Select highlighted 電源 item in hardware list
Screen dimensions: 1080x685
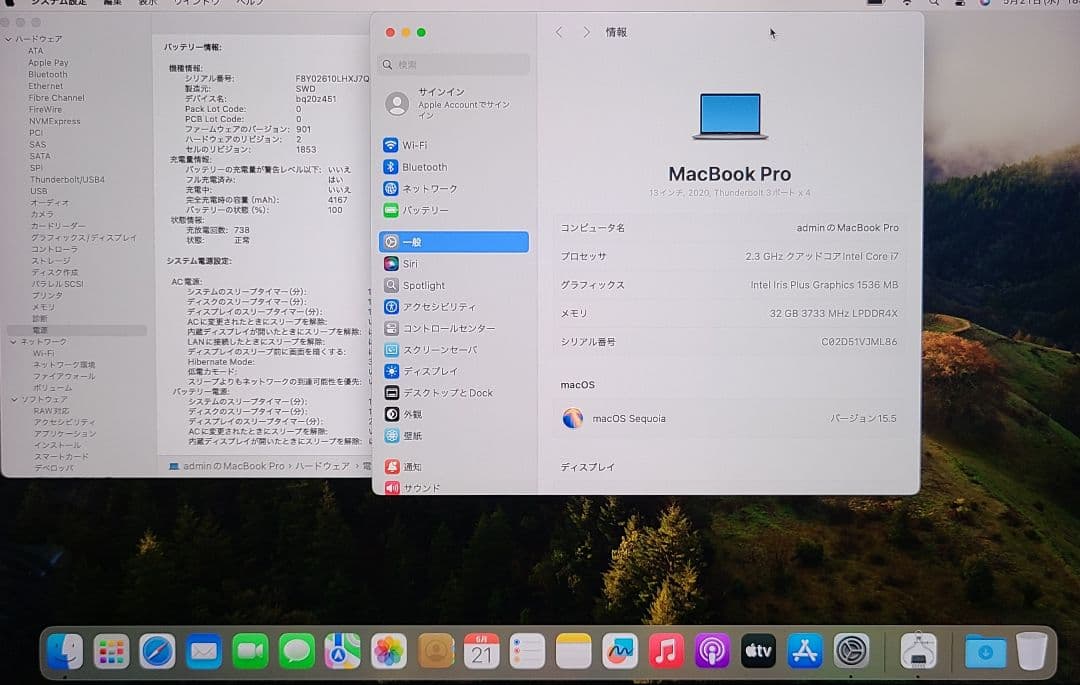77,330
